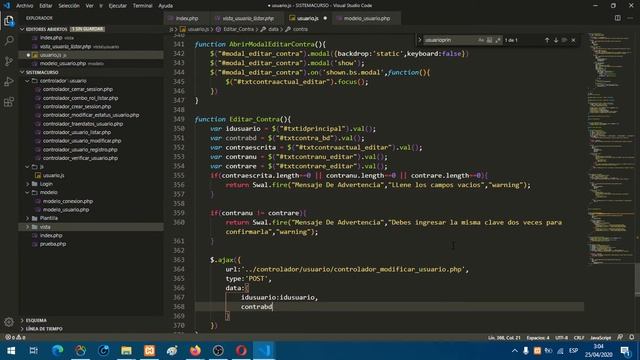The width and height of the screenshot is (640, 360).
Task: Launch Firefox from the taskbar
Action: pyautogui.click(x=195, y=351)
